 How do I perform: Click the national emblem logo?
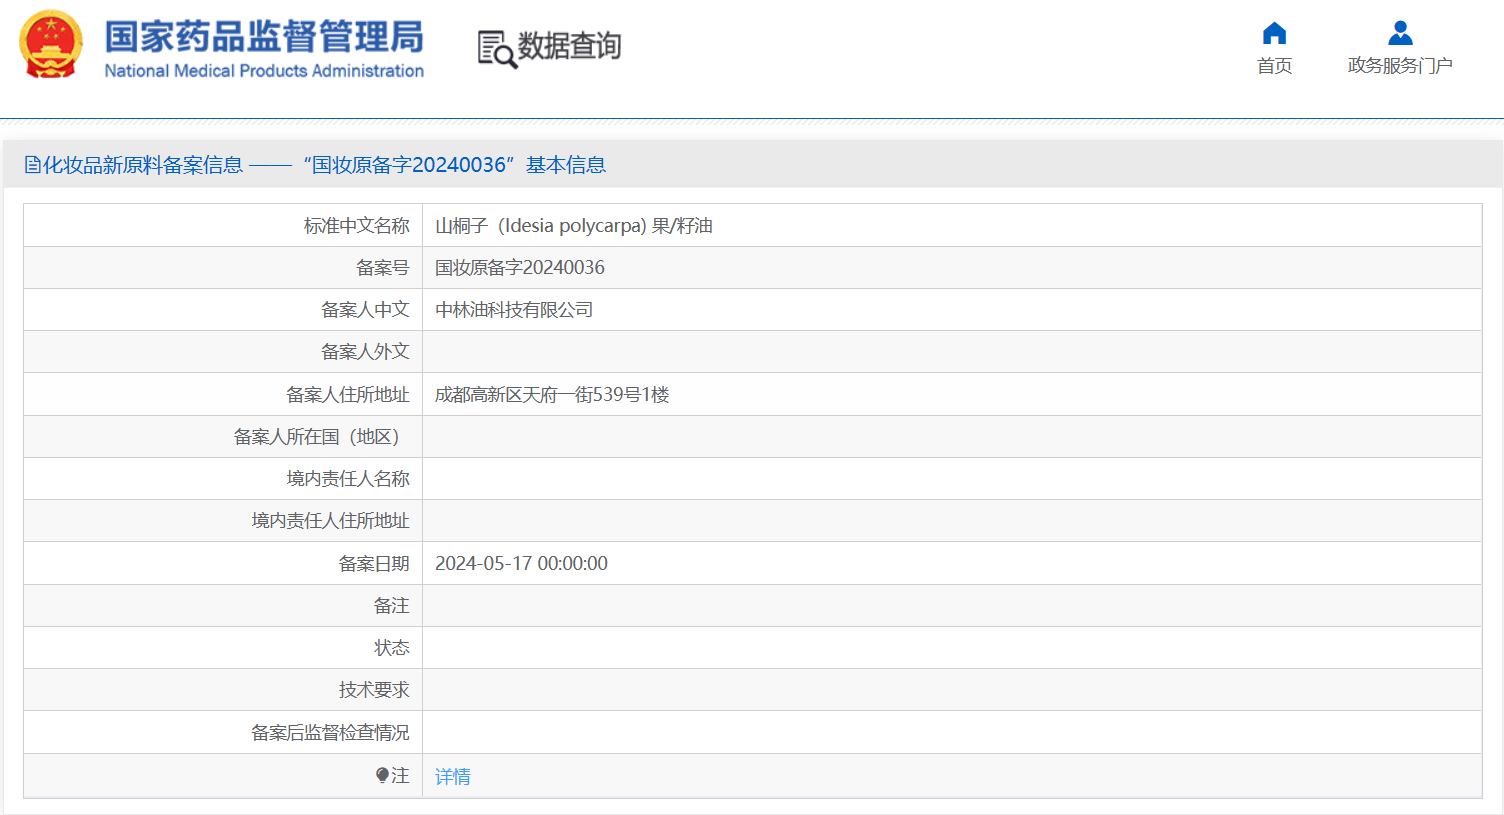51,45
